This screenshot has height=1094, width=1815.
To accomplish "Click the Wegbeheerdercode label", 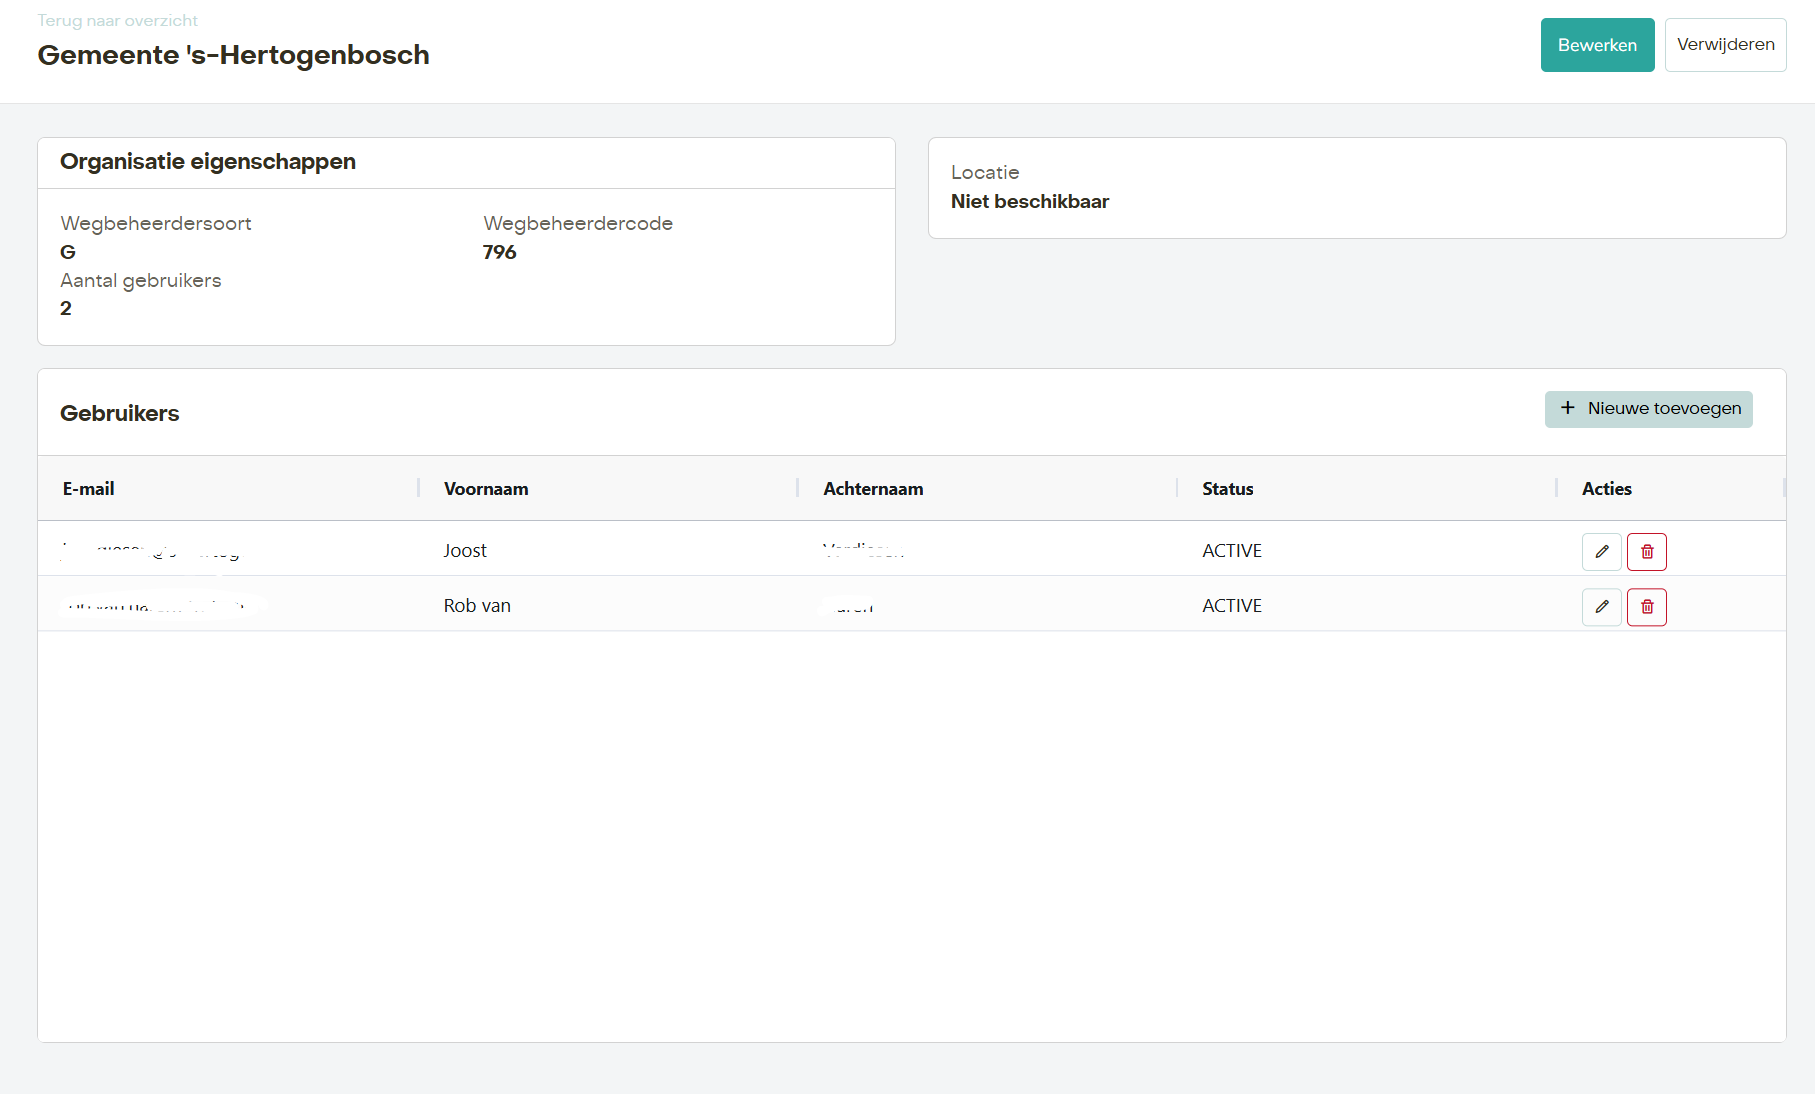I will tap(577, 223).
